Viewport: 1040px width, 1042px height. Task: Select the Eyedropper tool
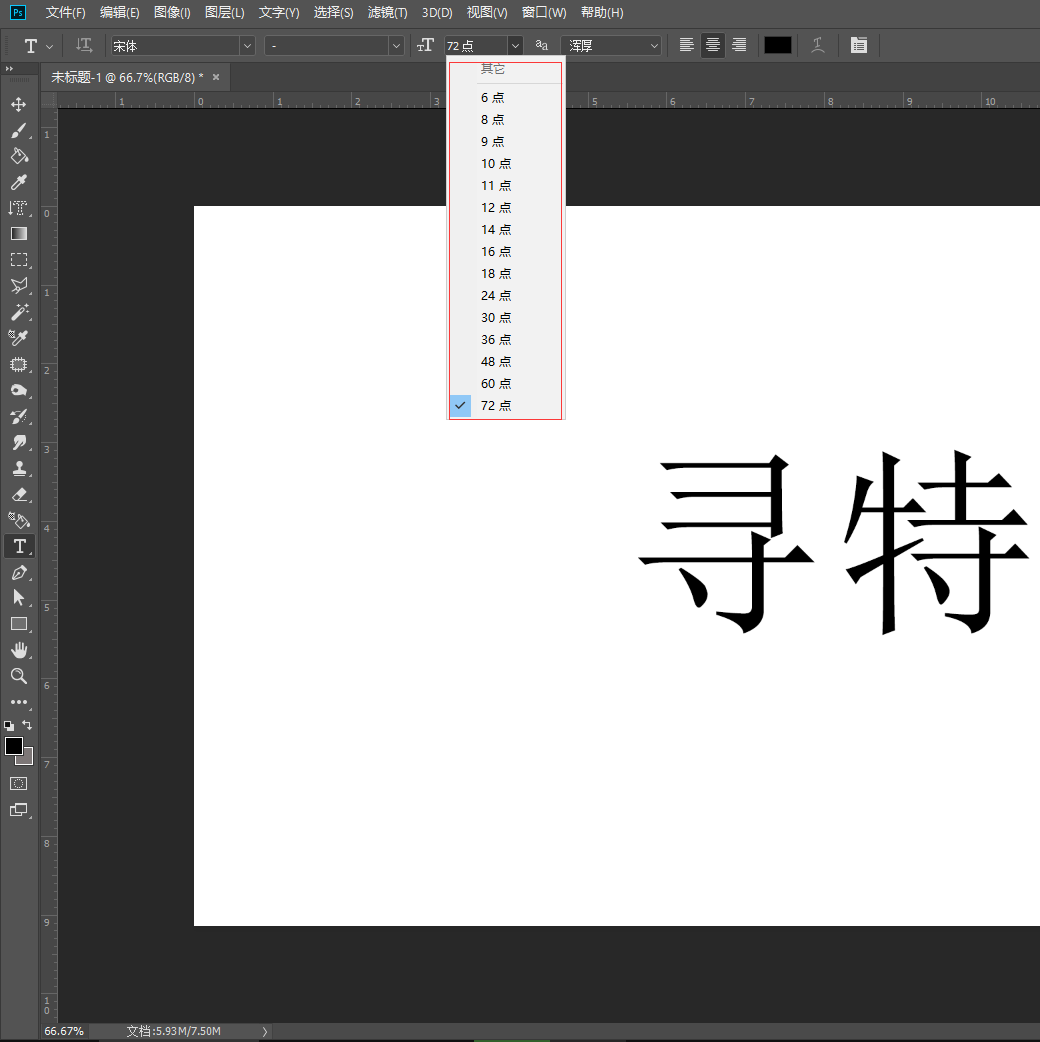tap(19, 182)
